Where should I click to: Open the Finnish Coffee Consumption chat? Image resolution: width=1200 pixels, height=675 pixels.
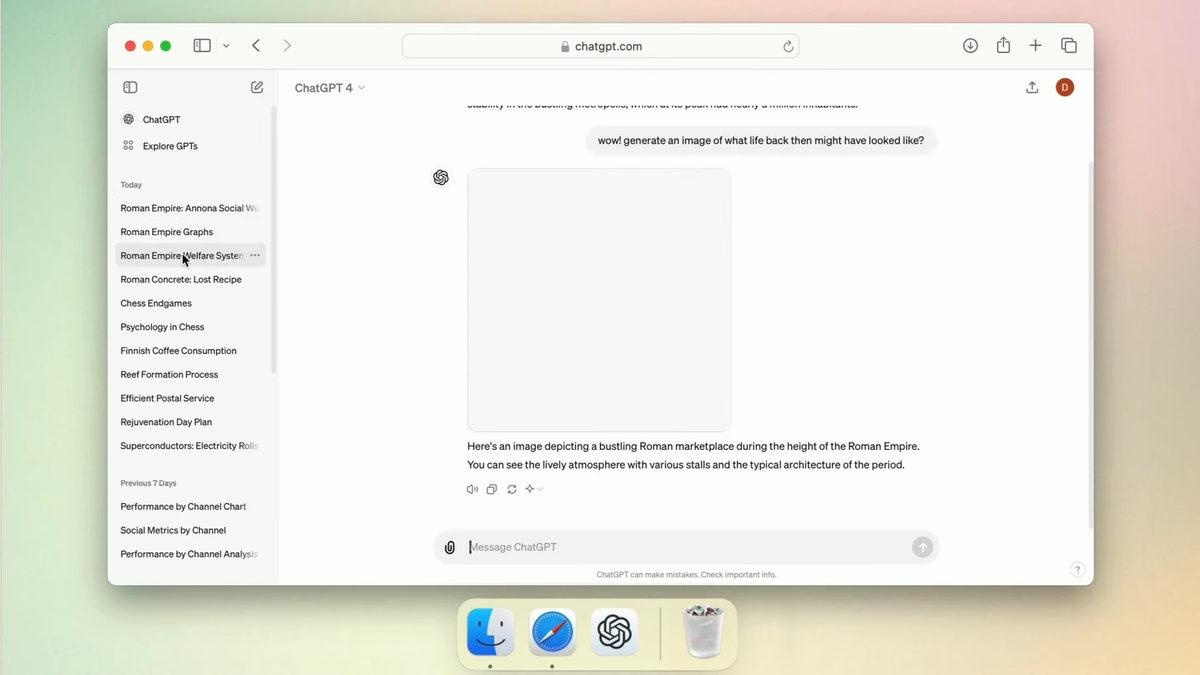178,351
